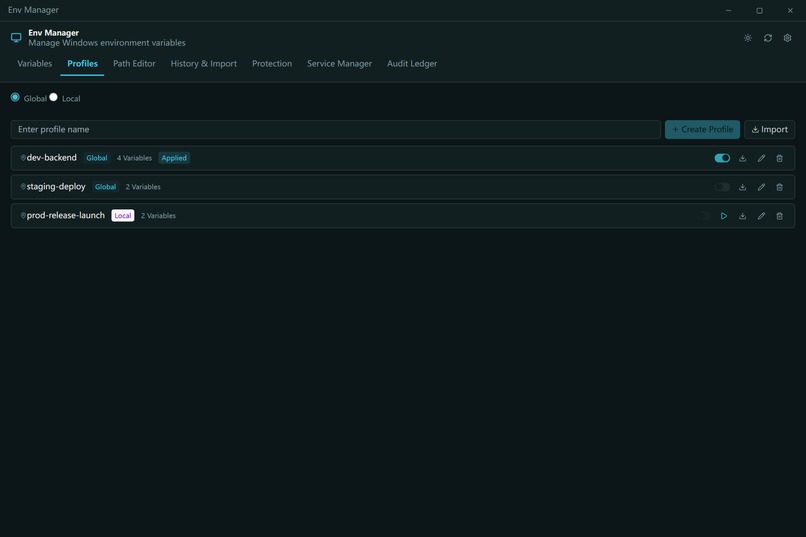806x537 pixels.
Task: Delete the prod-release-launch profile using the trash icon
Action: [x=779, y=216]
